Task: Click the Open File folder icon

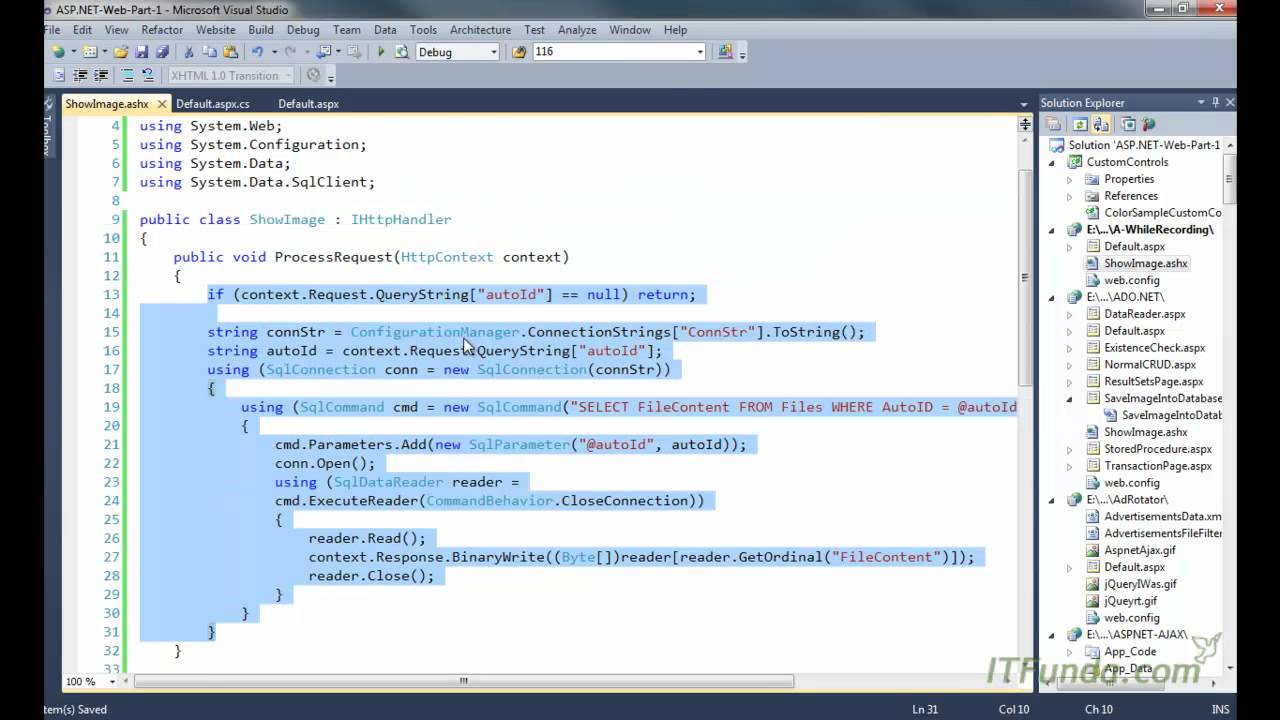Action: [121, 52]
